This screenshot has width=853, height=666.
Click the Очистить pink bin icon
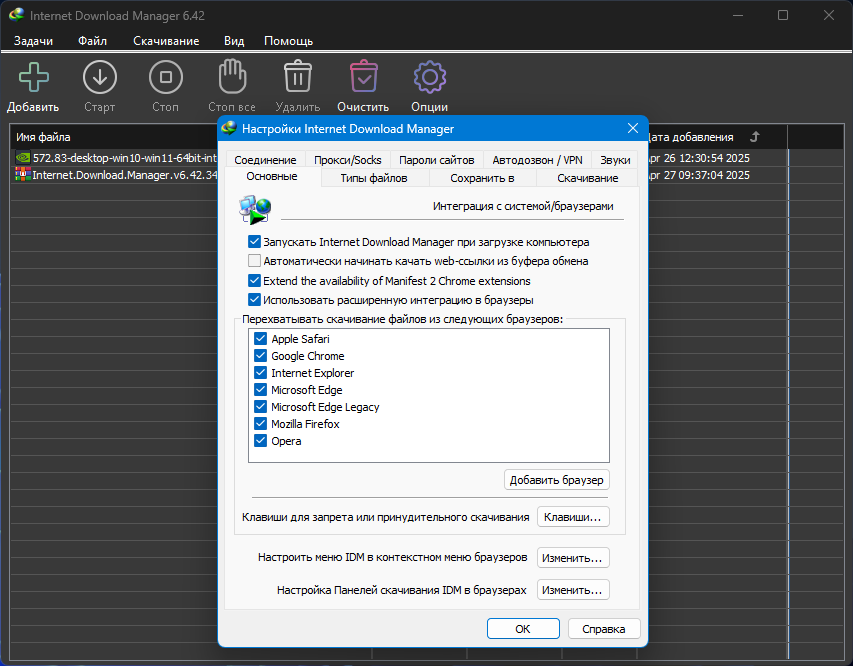point(363,76)
